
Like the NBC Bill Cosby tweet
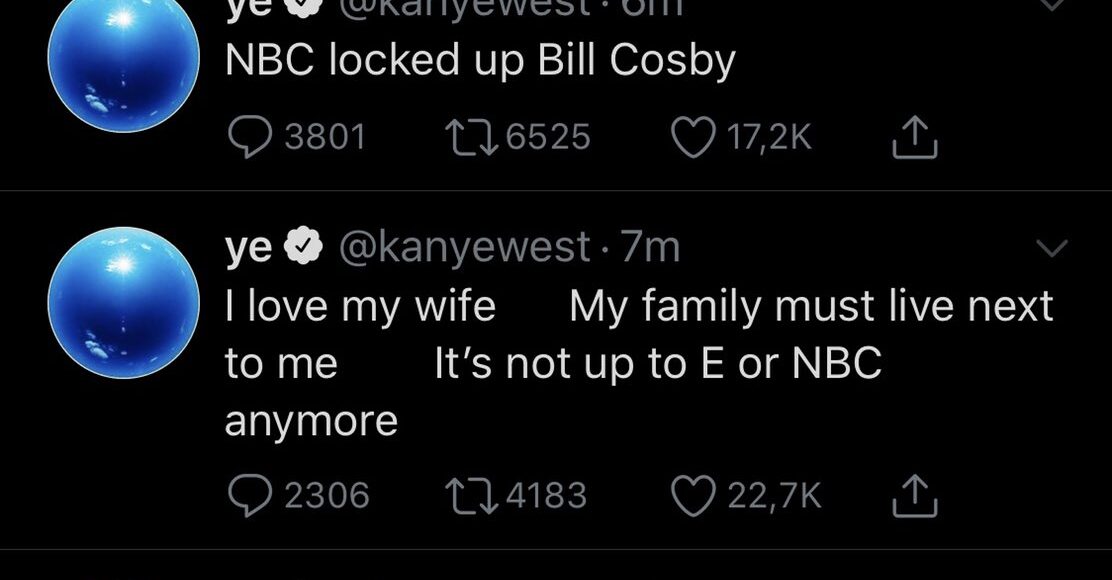690,137
